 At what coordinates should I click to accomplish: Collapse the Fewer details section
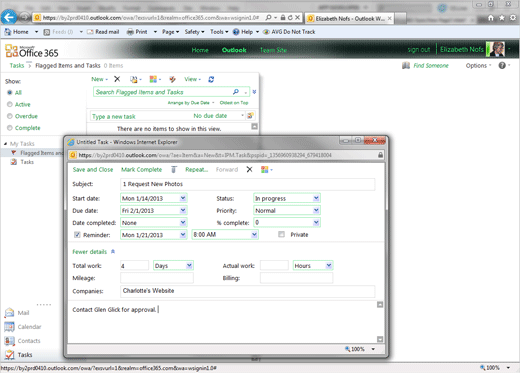click(x=93, y=252)
